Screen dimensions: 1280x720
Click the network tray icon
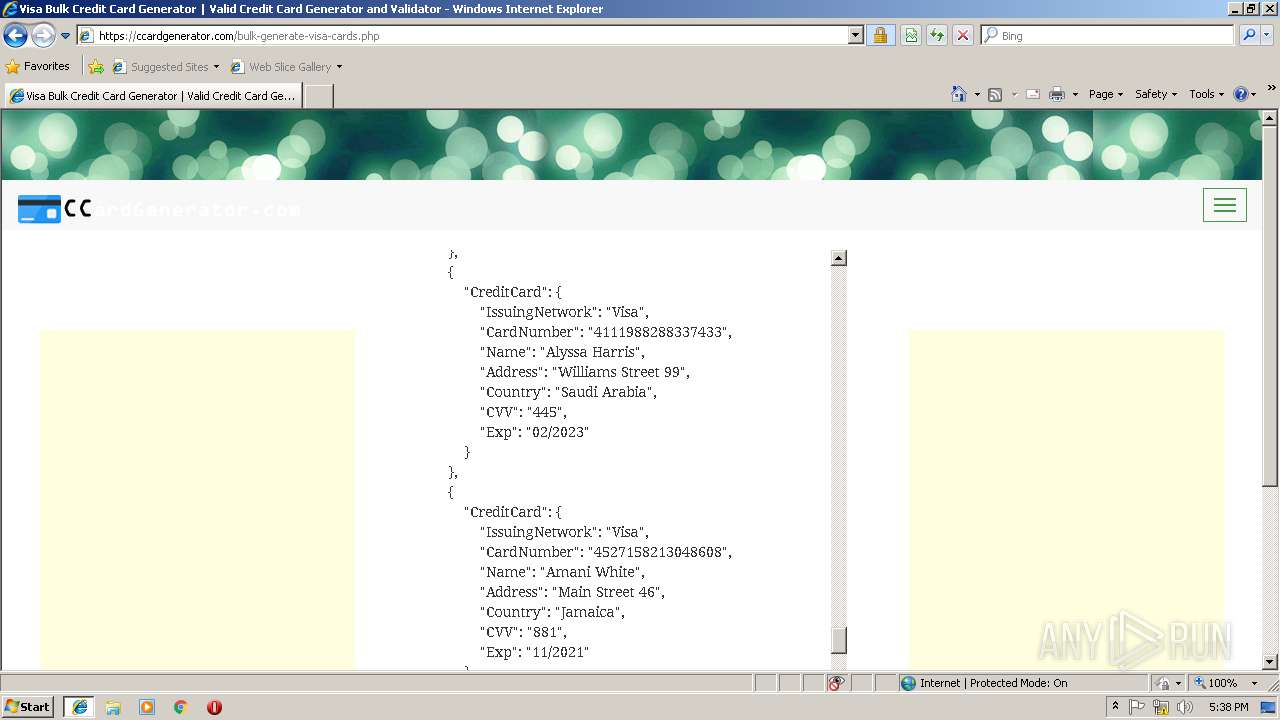point(1161,707)
